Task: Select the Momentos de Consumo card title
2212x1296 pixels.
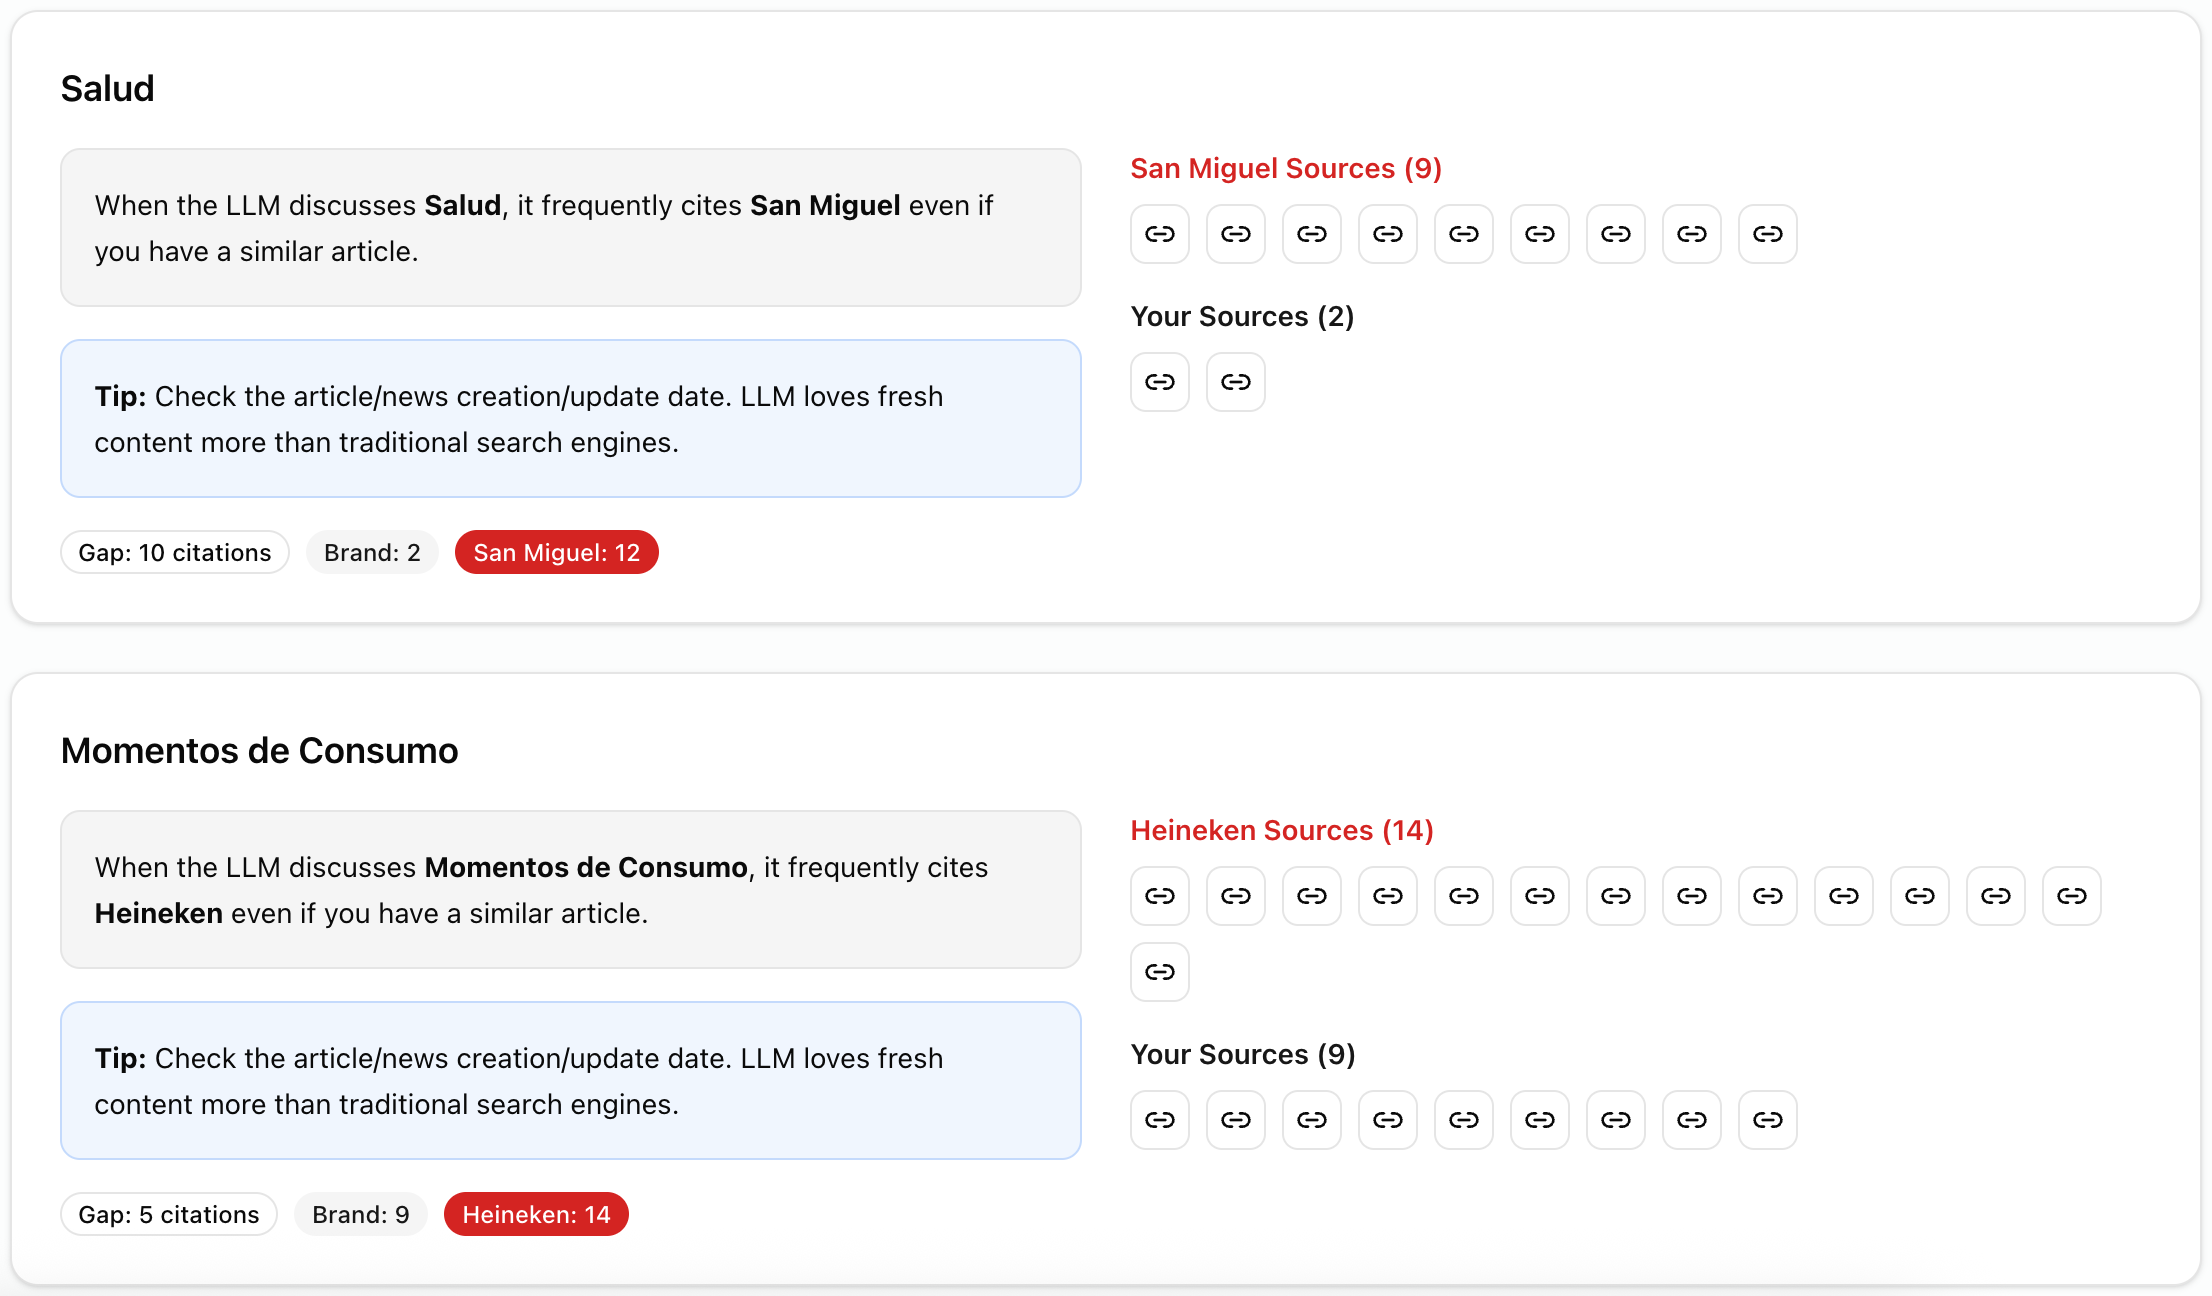Action: tap(259, 750)
